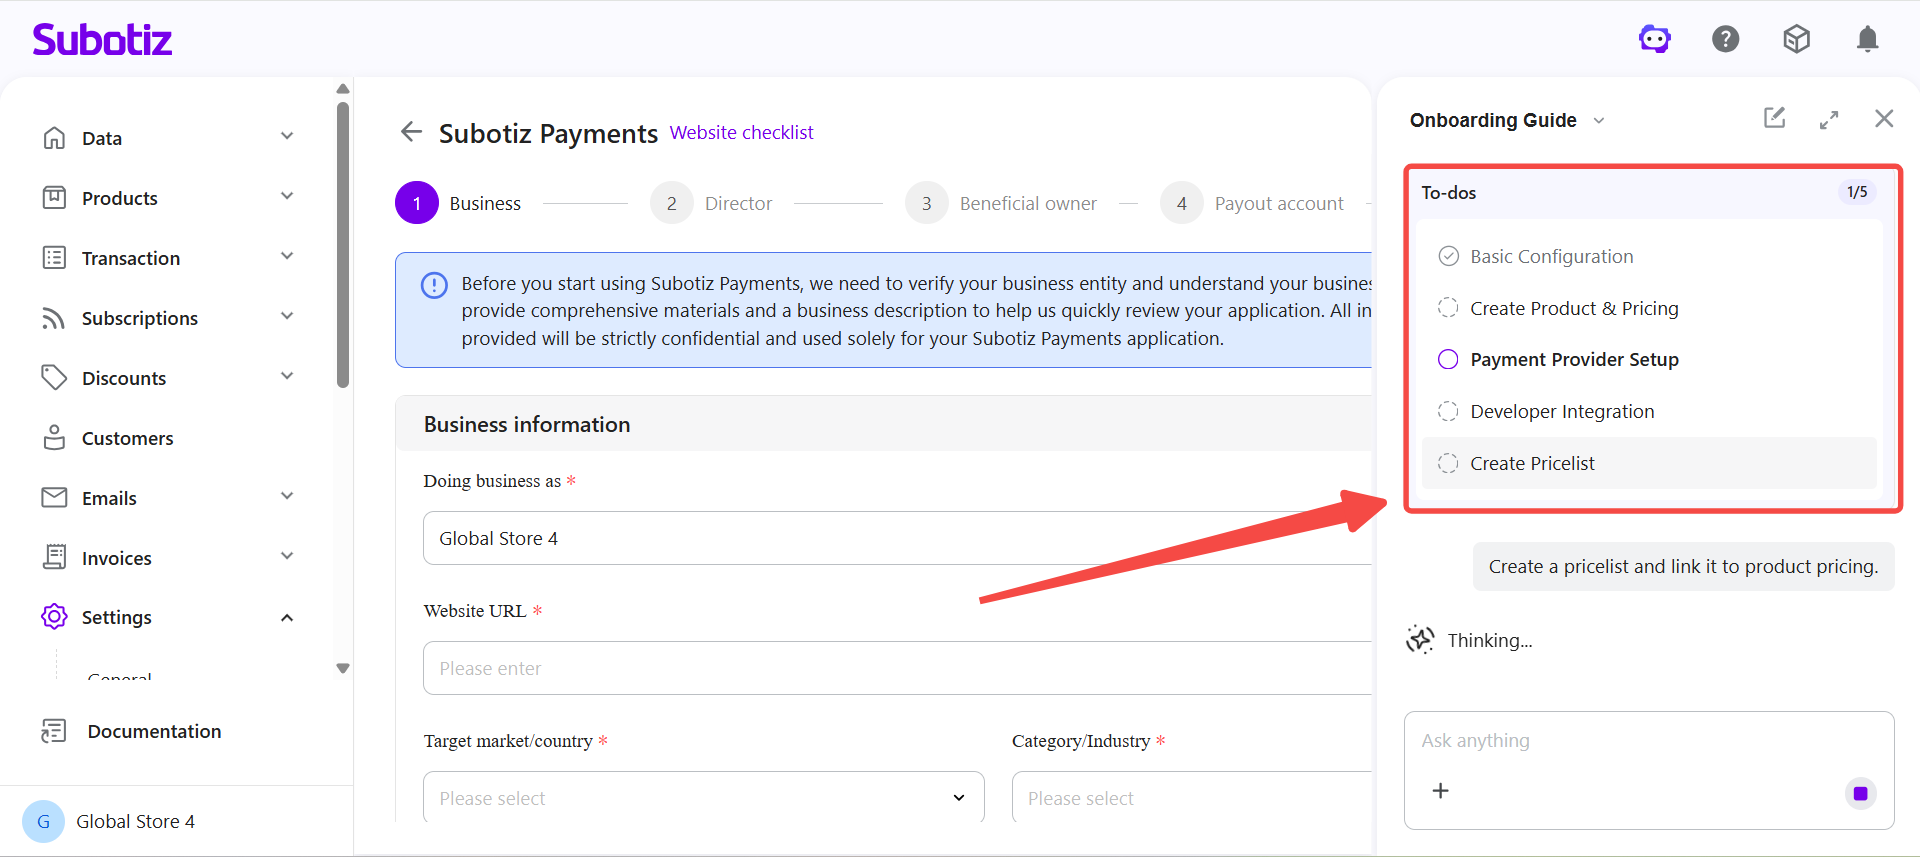
Task: Click the Website URL input field
Action: coord(896,668)
